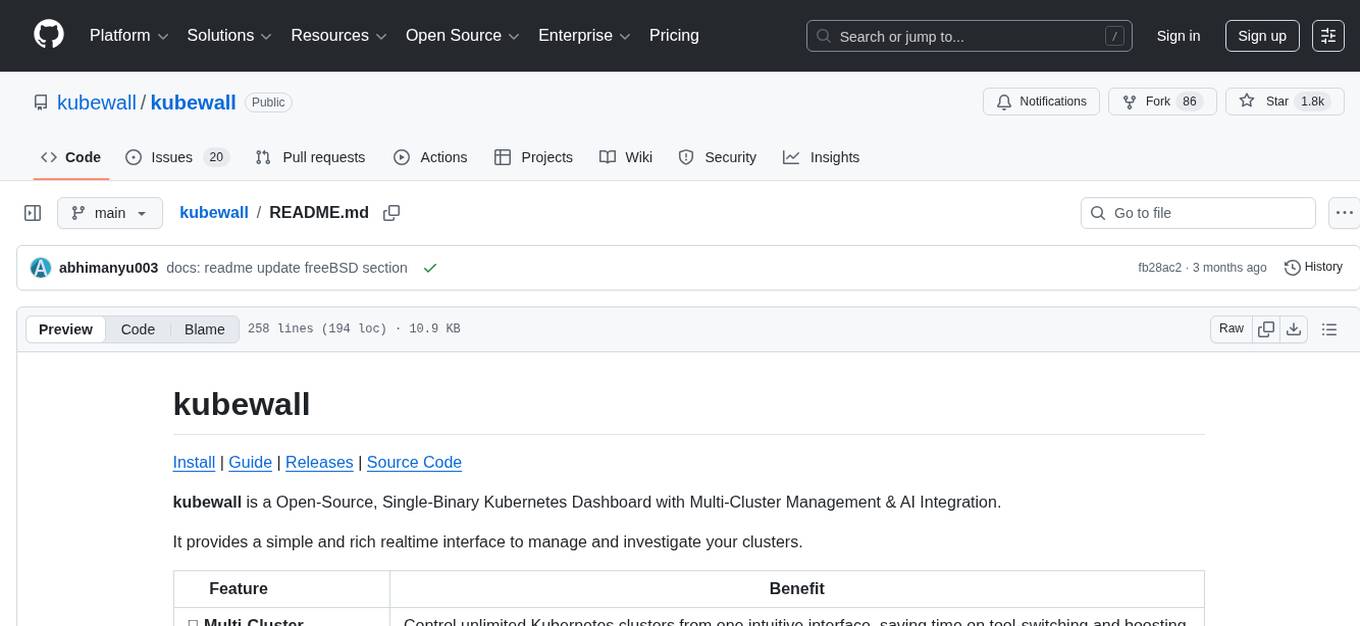Open the file outline list icon
Screen dimensions: 1360x626
coord(1330,328)
